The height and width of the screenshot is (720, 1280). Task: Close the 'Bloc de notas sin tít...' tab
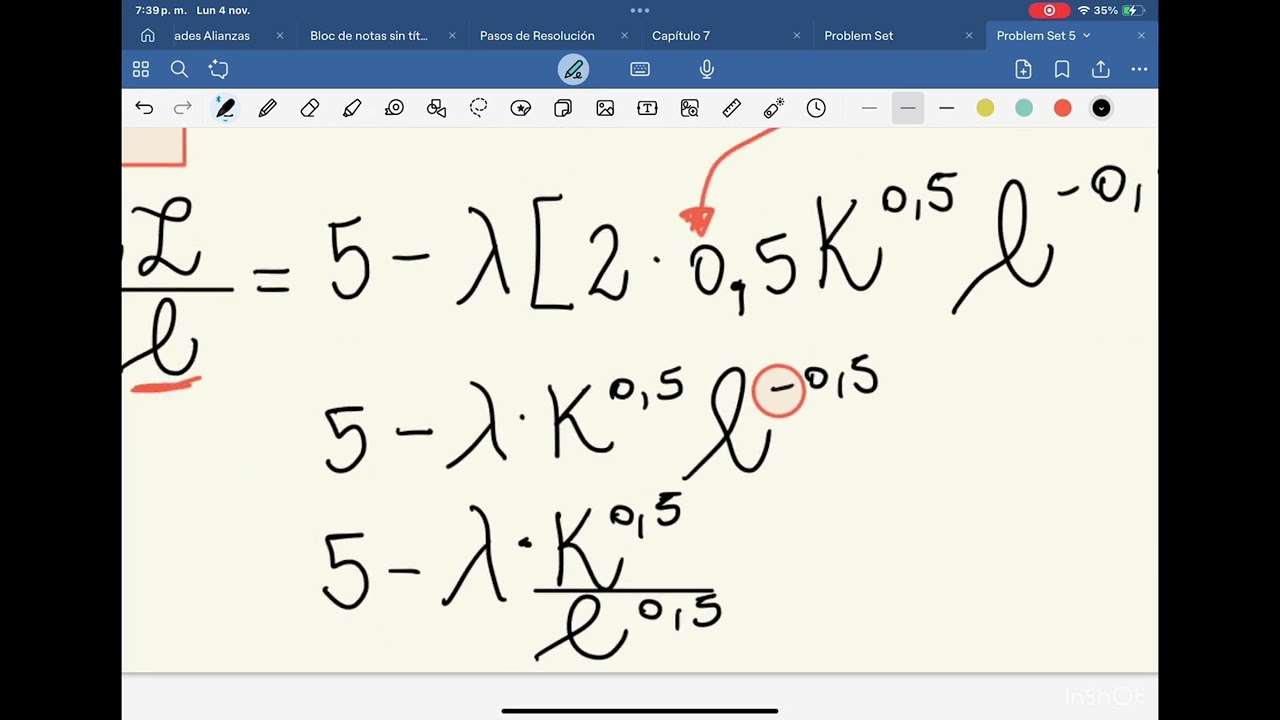coord(452,35)
